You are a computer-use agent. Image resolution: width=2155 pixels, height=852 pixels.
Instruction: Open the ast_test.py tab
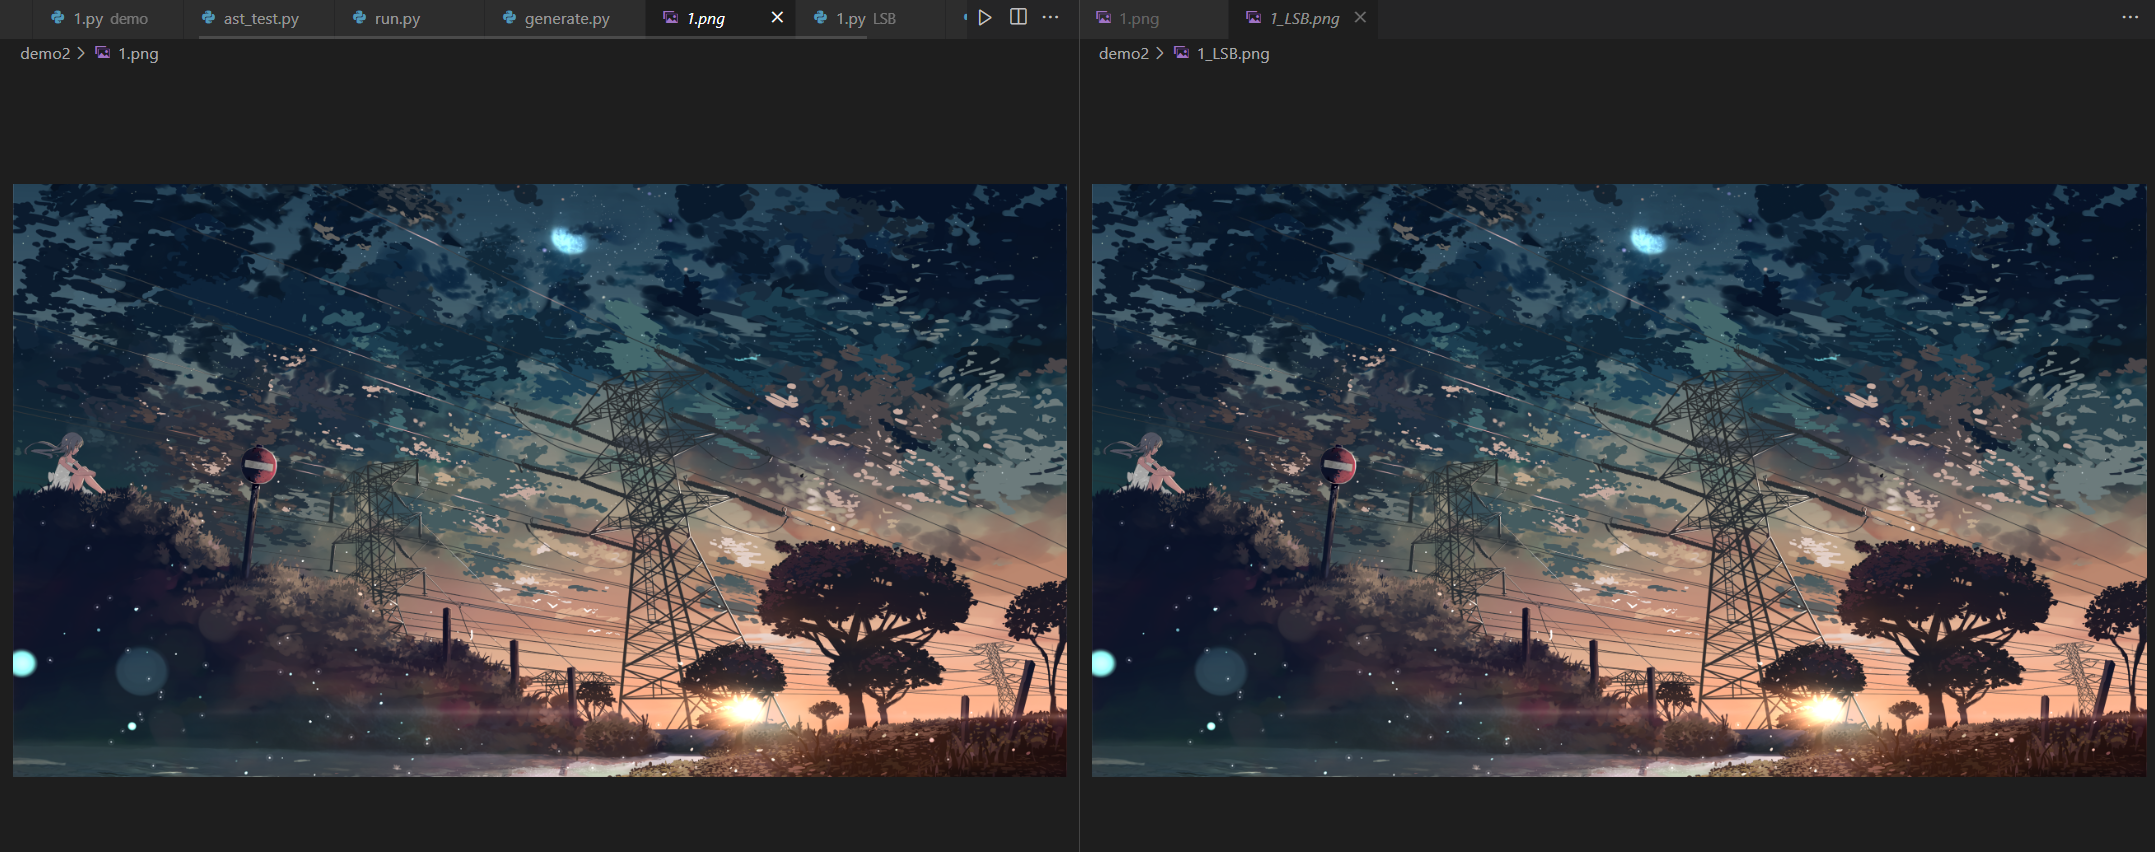coord(259,18)
